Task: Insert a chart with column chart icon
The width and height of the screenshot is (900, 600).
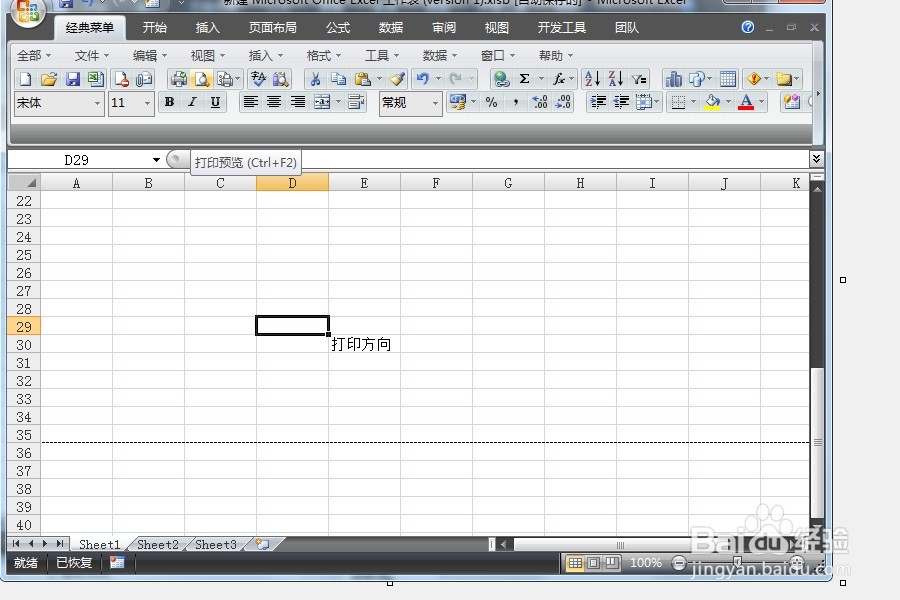Action: tap(673, 79)
